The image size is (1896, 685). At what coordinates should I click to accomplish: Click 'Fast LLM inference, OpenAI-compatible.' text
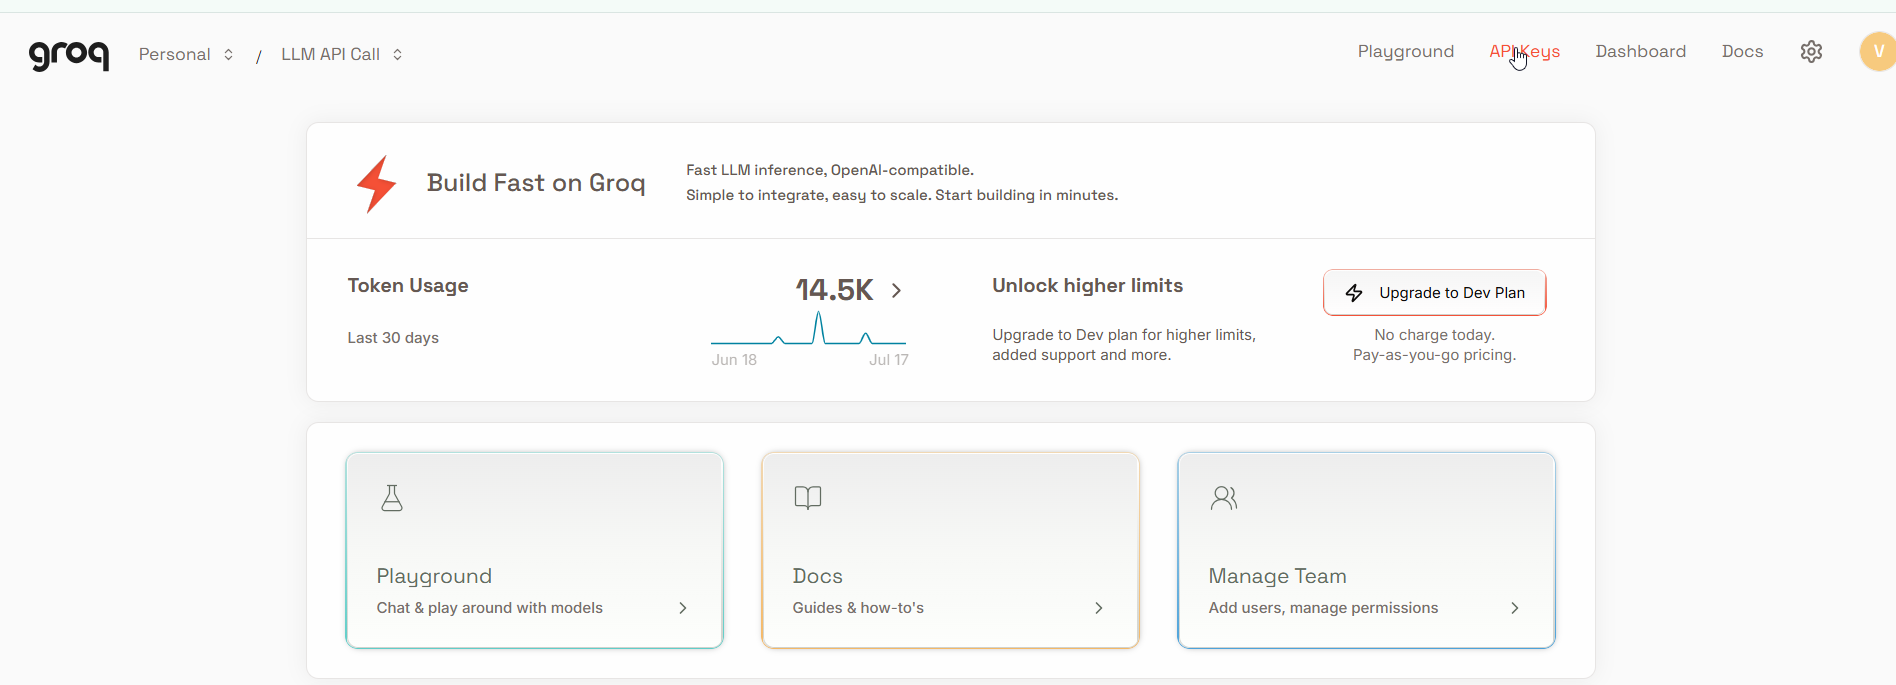(x=829, y=171)
